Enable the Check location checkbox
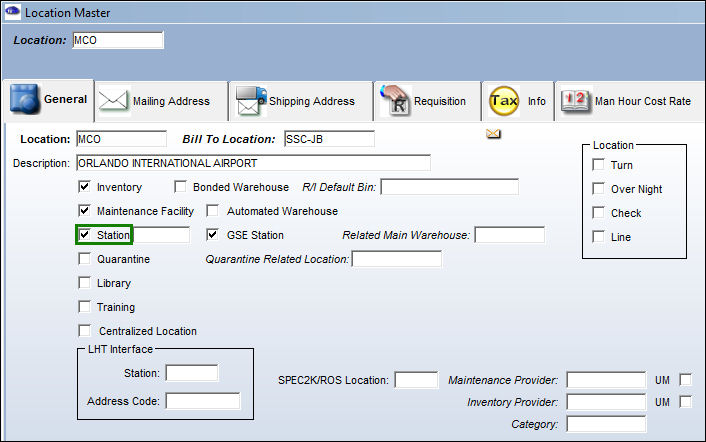Screen dimensions: 706x442 598,212
